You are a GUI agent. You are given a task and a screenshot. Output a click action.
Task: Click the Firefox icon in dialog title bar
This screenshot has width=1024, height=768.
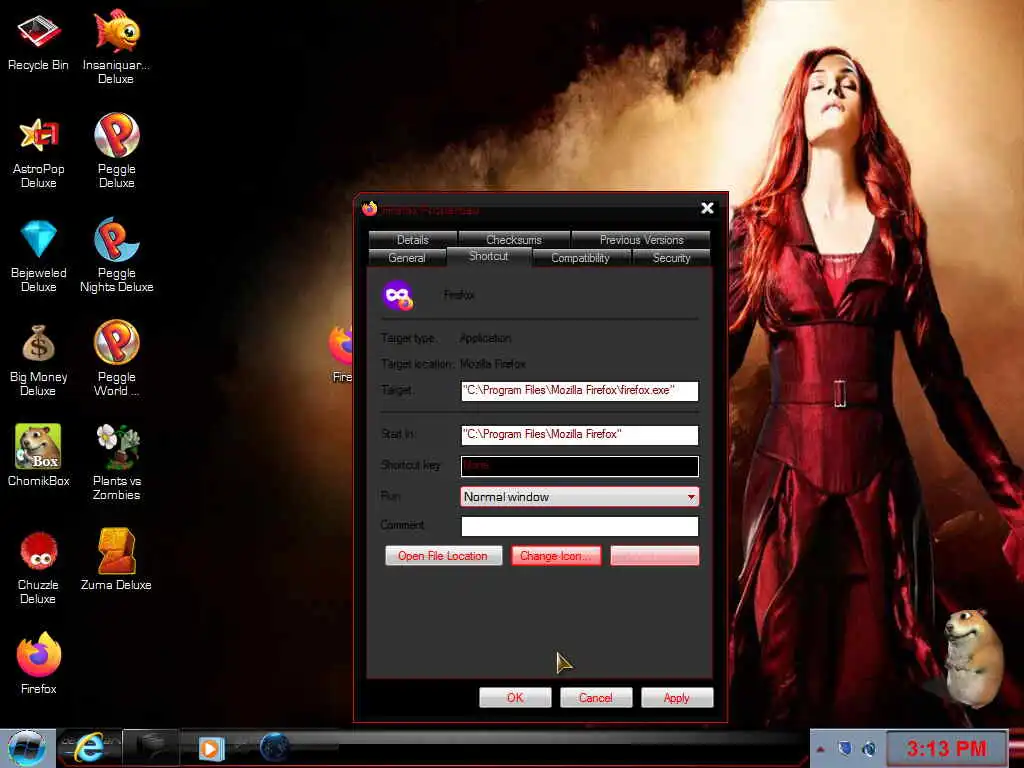[x=370, y=209]
